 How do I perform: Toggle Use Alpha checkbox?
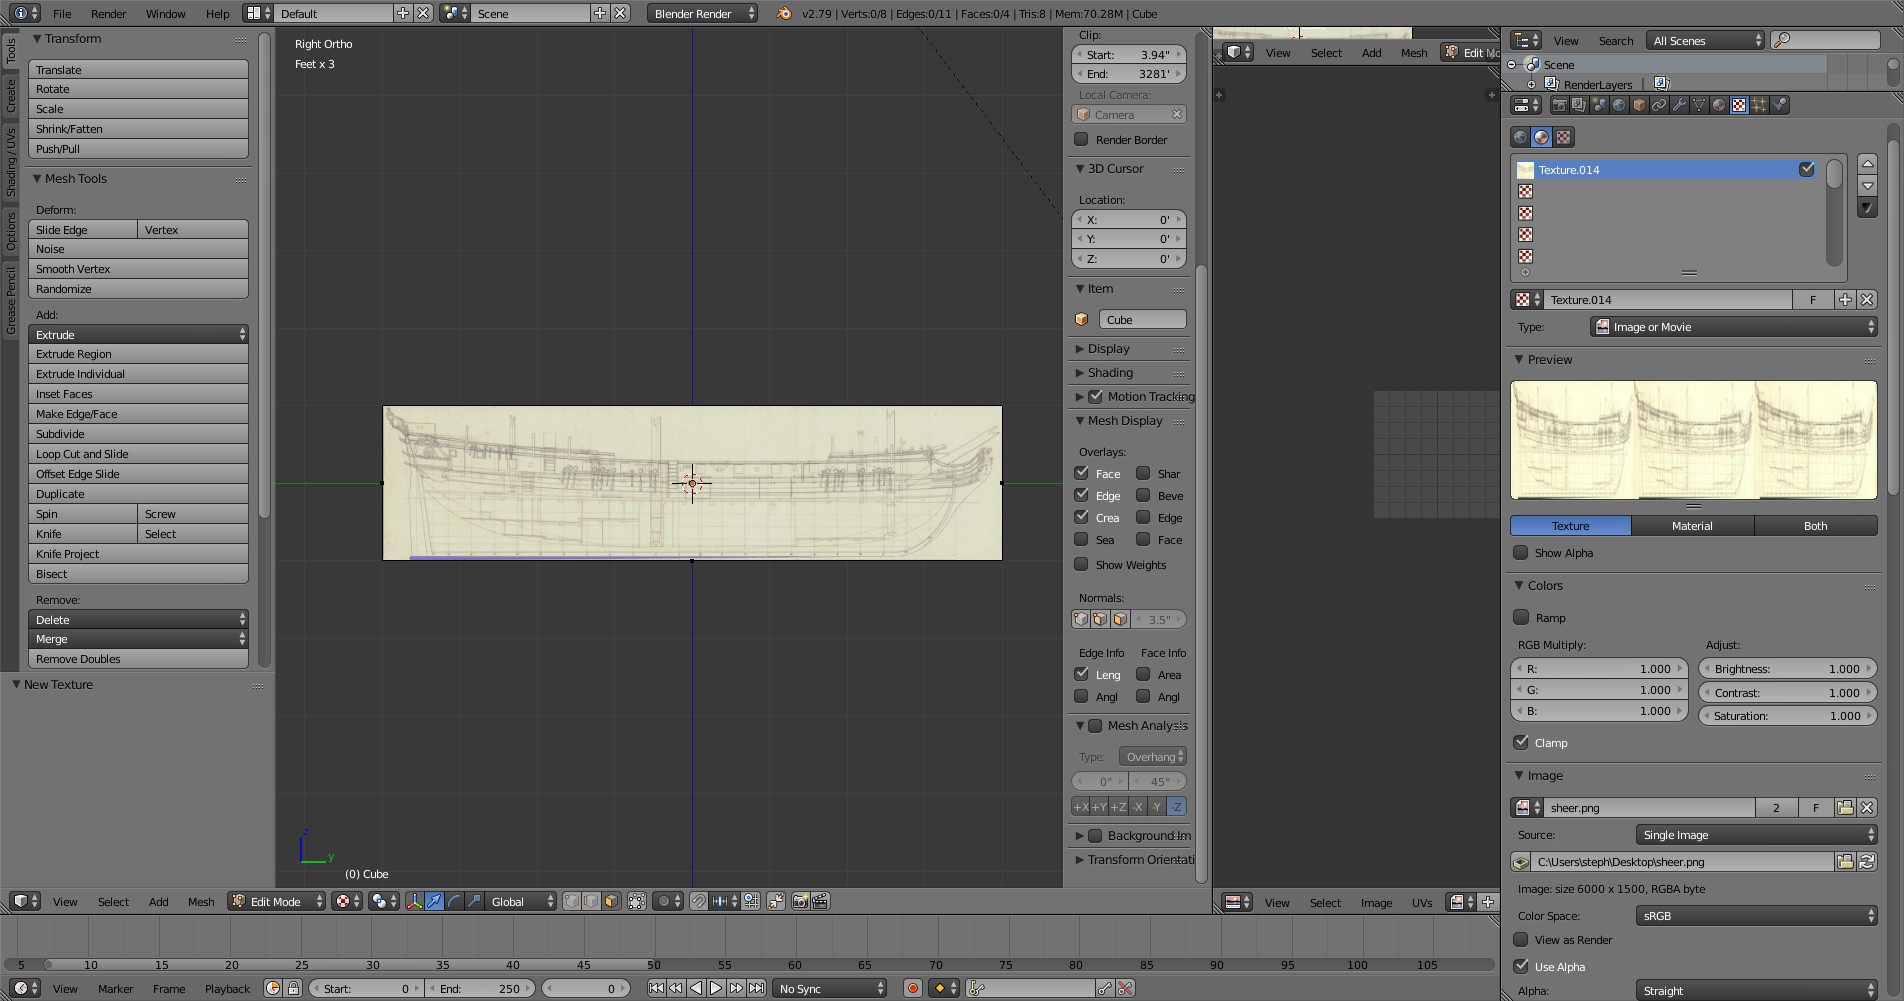point(1521,966)
